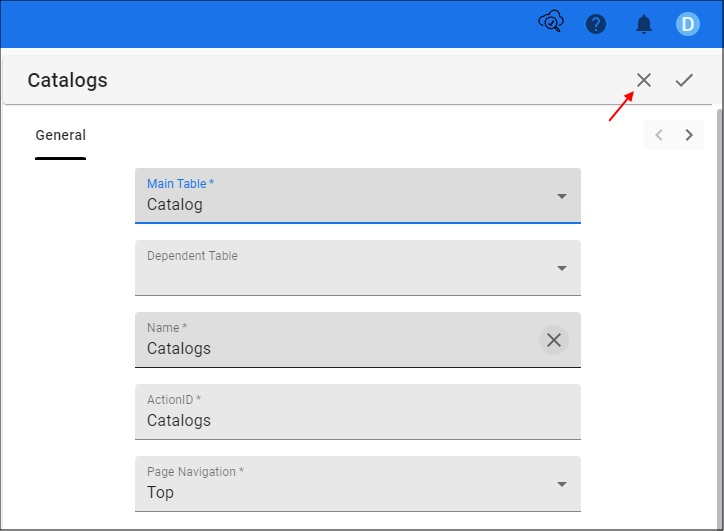Expand the Page Navigation dropdown
This screenshot has height=531, width=724.
[x=358, y=484]
